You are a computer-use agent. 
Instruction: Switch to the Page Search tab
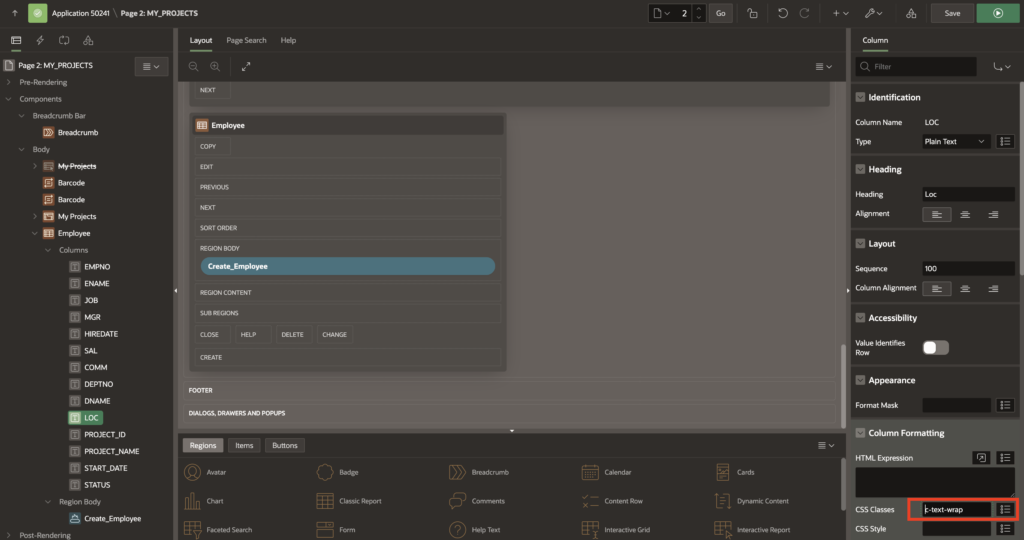coord(246,40)
